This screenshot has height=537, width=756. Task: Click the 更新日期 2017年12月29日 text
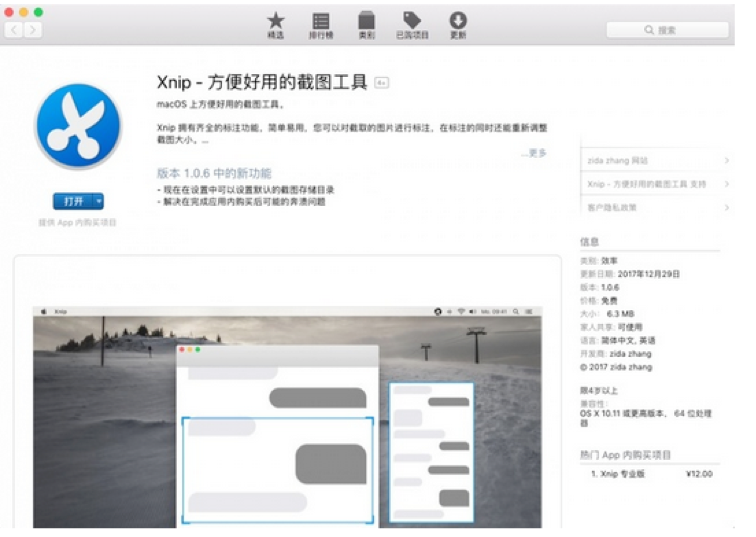pos(630,274)
